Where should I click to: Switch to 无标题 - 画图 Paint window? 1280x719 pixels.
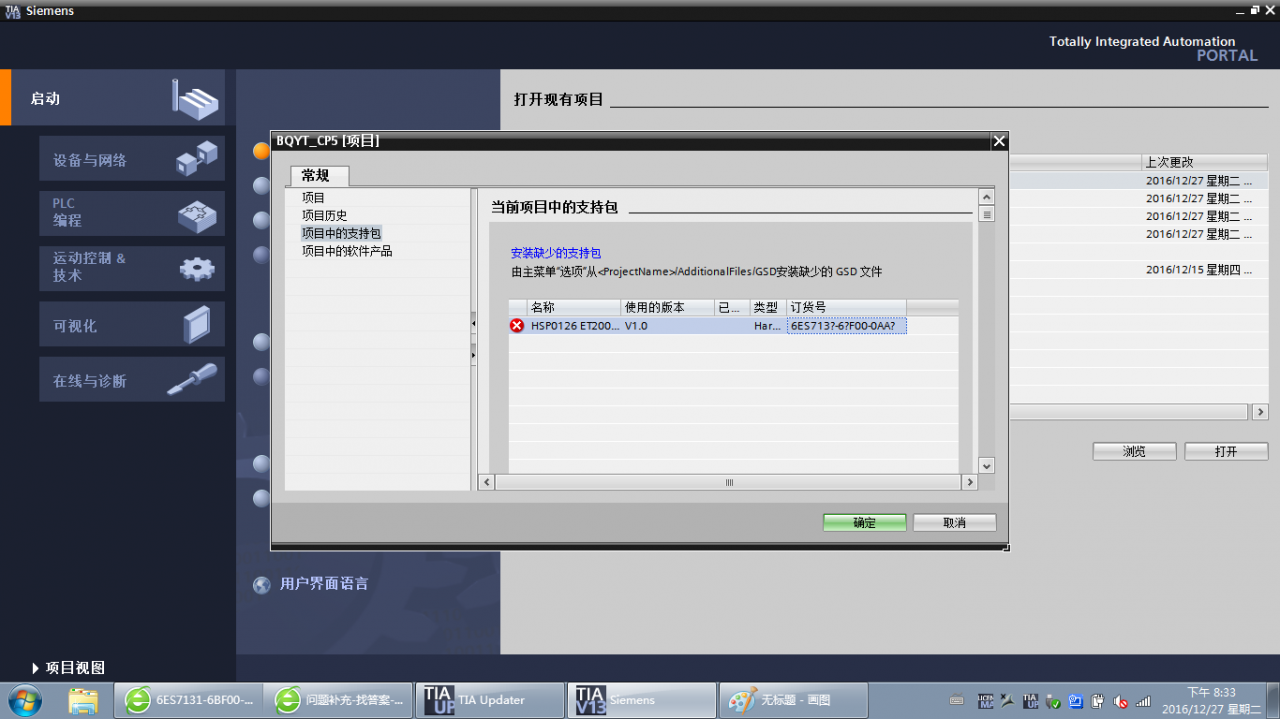[792, 700]
